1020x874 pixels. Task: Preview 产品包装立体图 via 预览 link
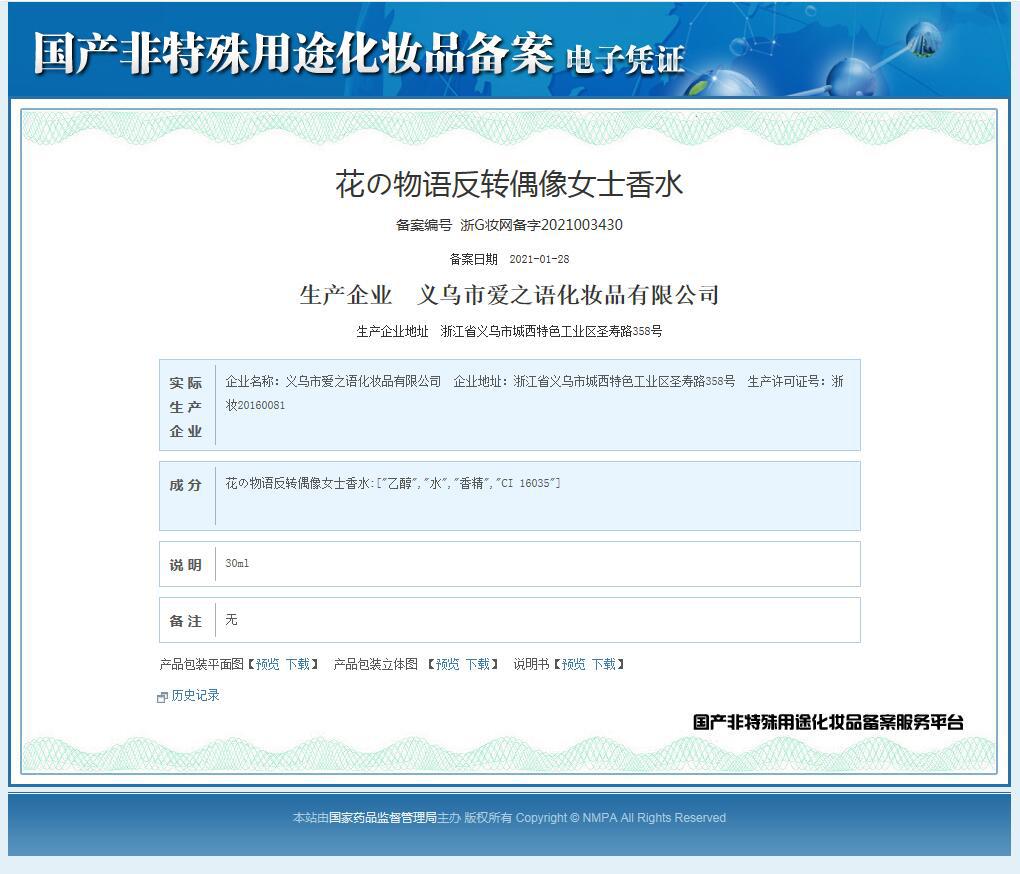(x=447, y=664)
